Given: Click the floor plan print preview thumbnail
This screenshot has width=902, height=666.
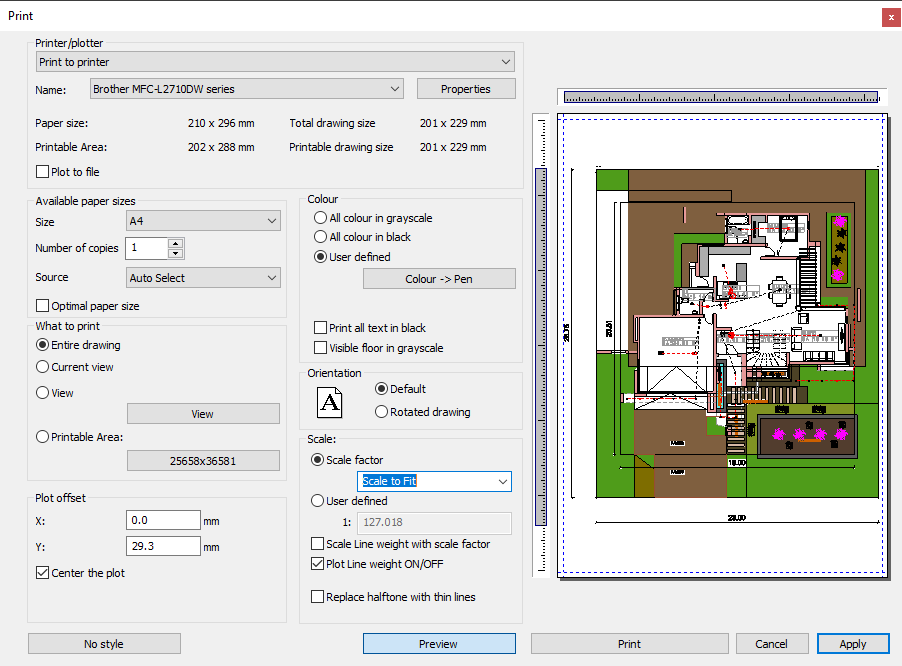Looking at the screenshot, I should [x=723, y=345].
